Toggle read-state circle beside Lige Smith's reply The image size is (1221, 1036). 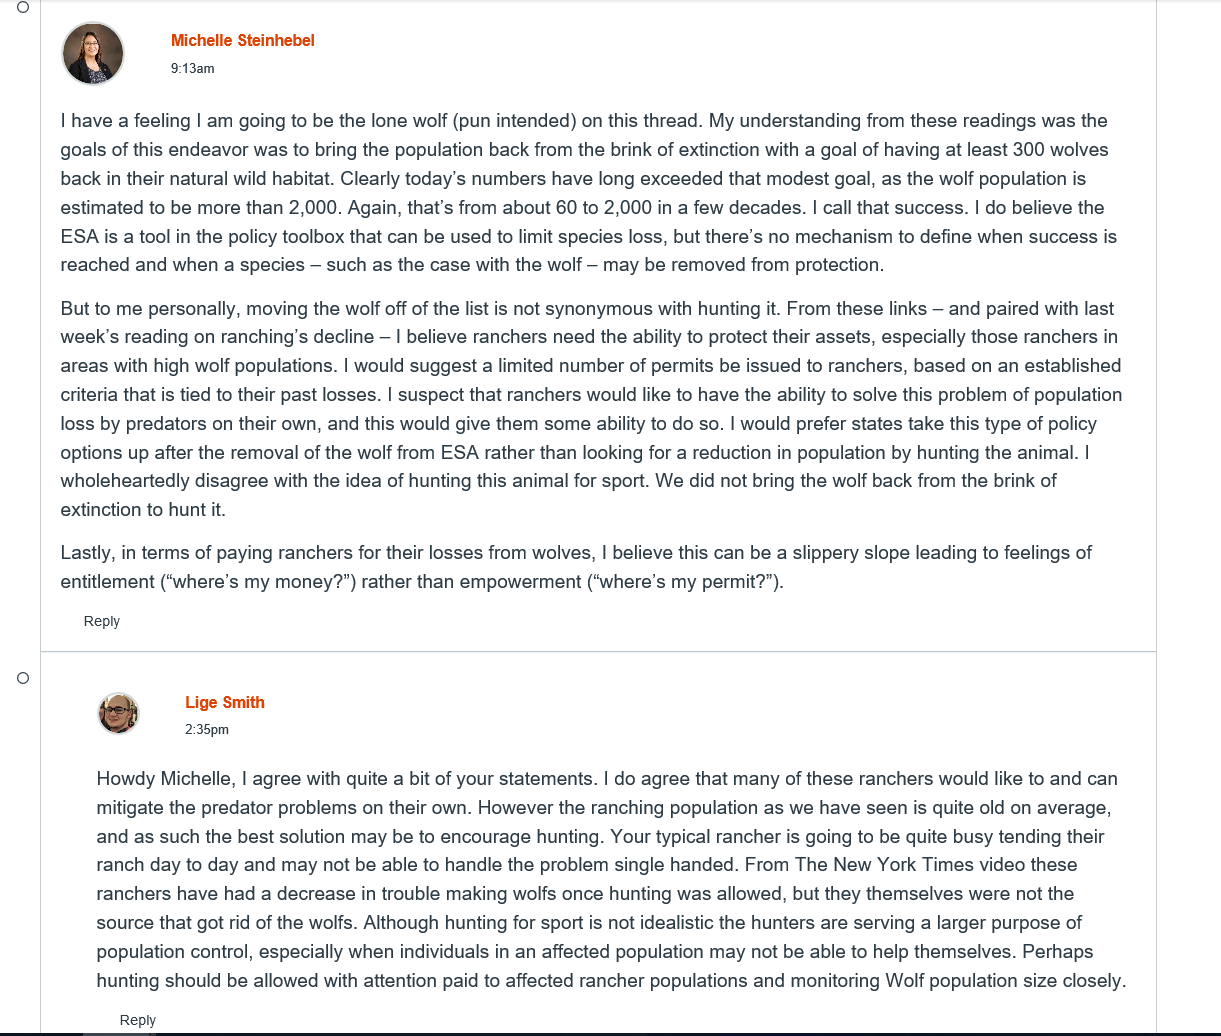23,678
